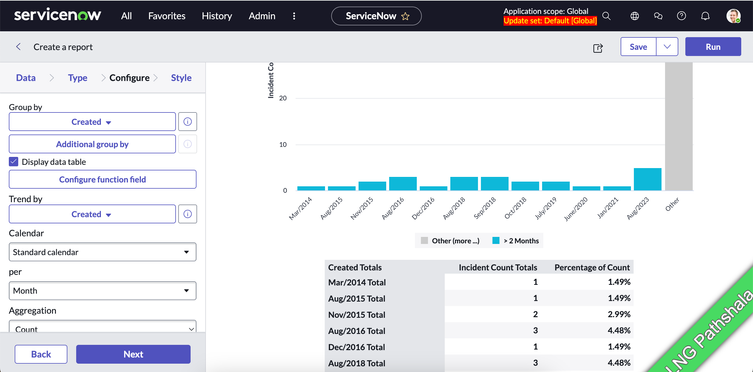
Task: Click the Next button
Action: [133, 354]
